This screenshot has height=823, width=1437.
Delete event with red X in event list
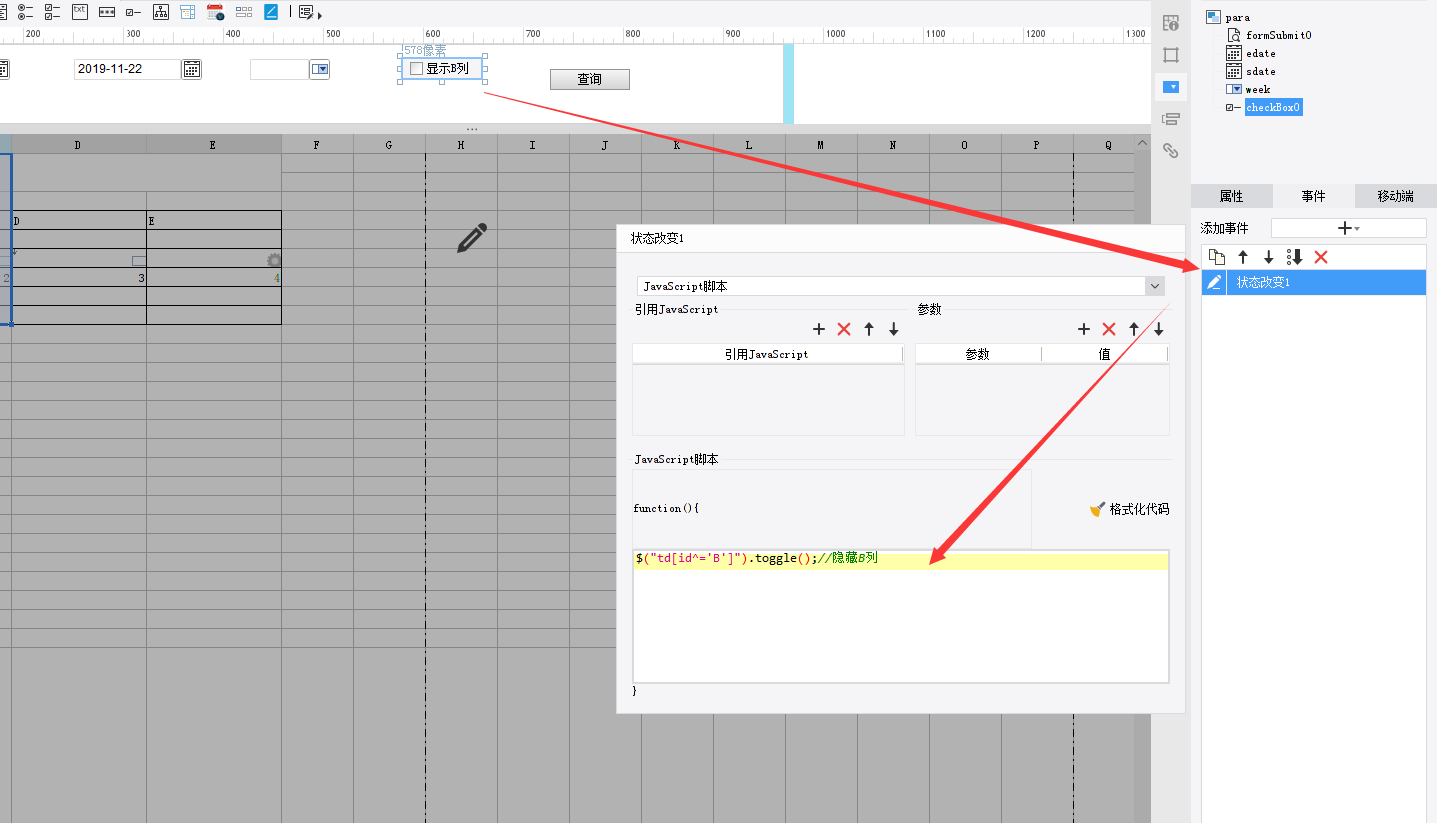click(x=1321, y=257)
